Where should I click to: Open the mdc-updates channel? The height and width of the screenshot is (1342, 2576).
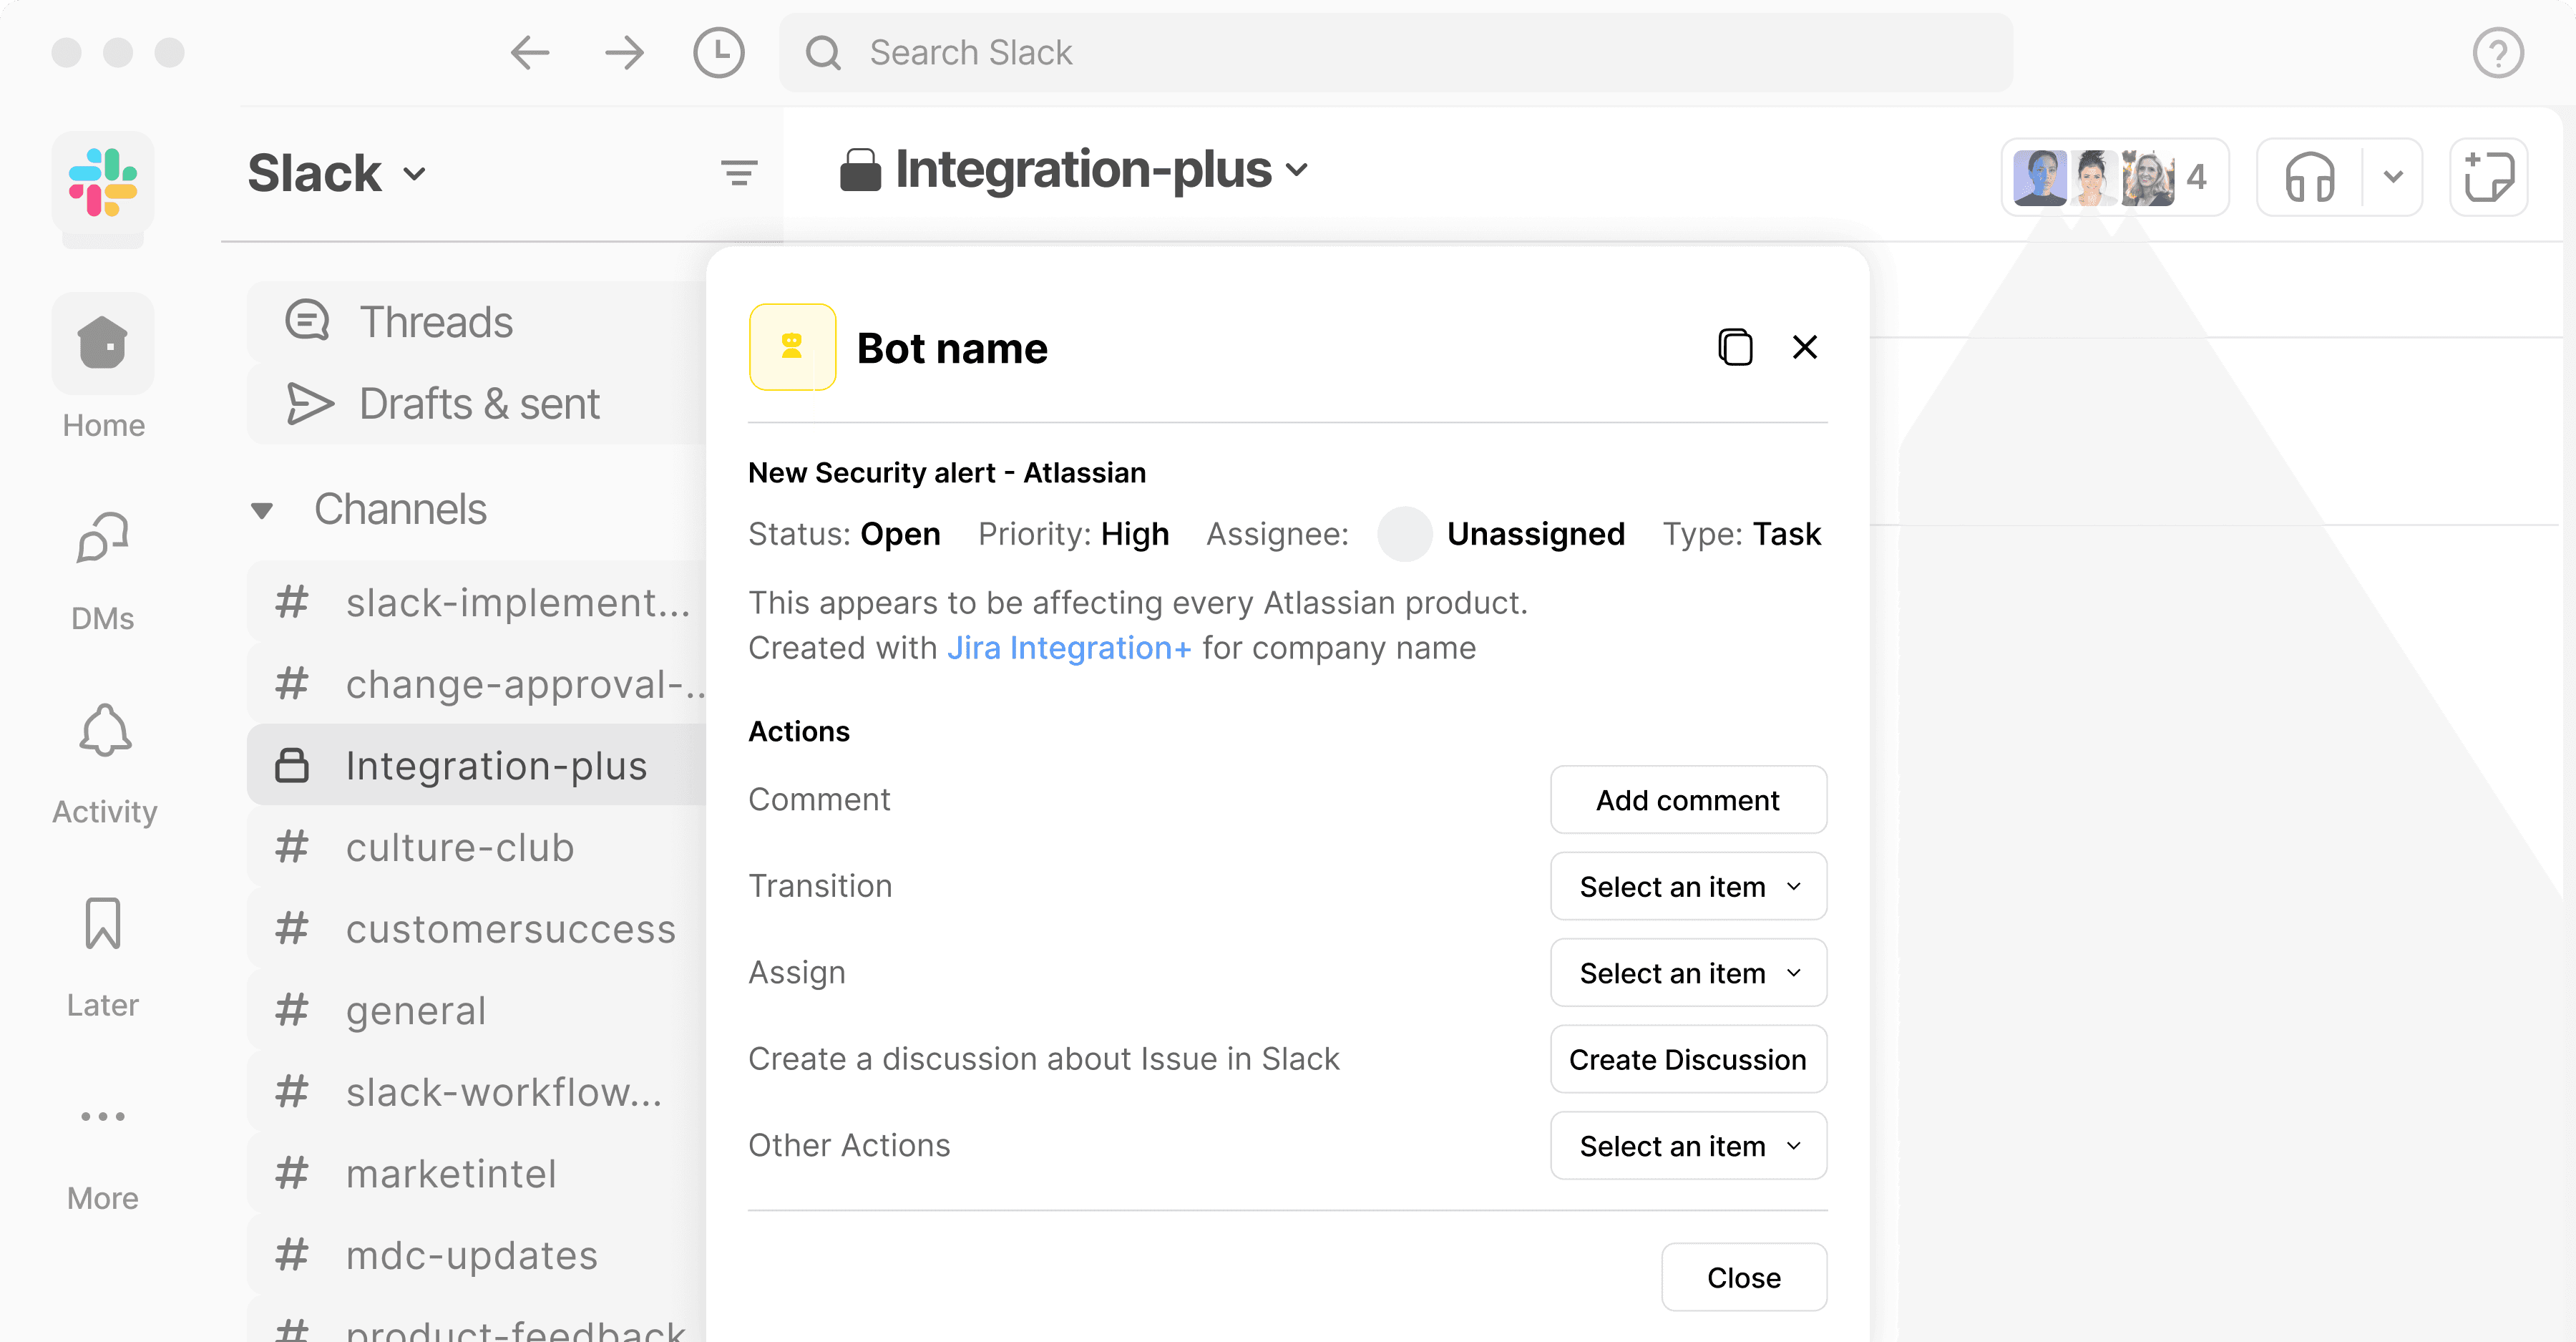point(476,1256)
